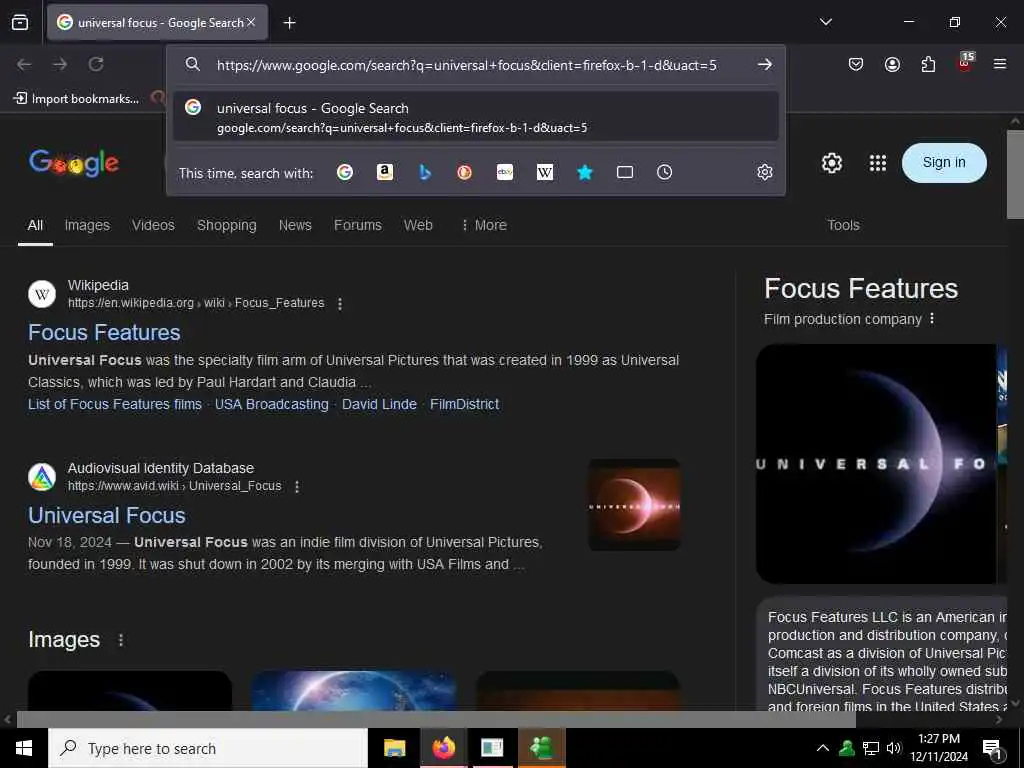Image resolution: width=1024 pixels, height=768 pixels.
Task: Click the go arrow in URL bar
Action: [764, 65]
